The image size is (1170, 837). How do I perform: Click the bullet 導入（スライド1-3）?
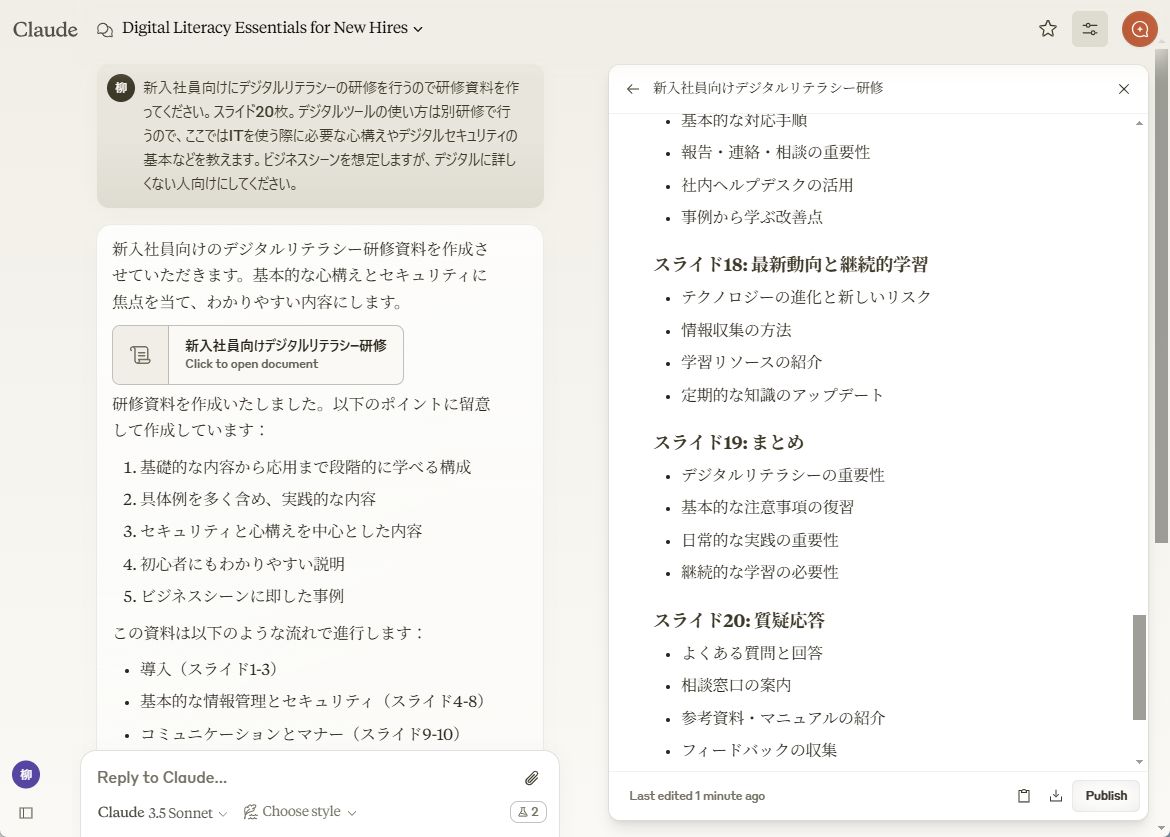[x=209, y=669]
